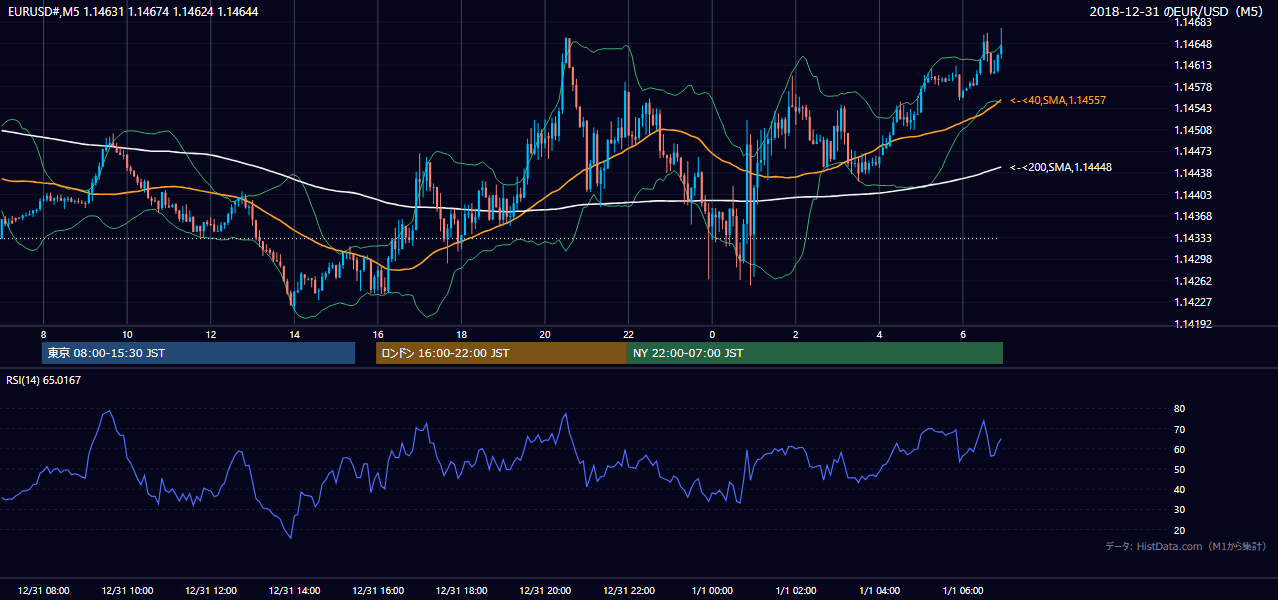Screen dimensions: 1278x600
Task: Click the 1/1 06:00 time axis label
Action: [x=963, y=591]
